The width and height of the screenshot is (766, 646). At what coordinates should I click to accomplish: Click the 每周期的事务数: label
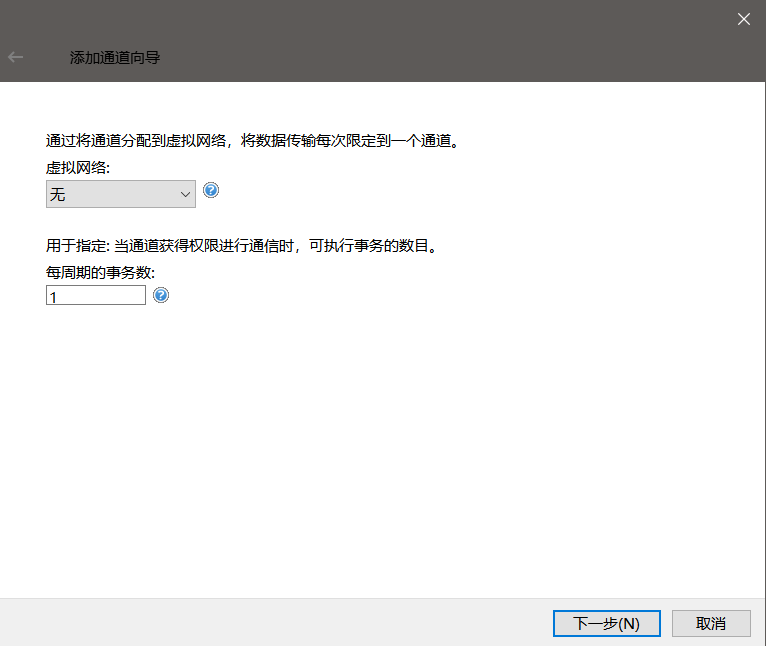101,272
